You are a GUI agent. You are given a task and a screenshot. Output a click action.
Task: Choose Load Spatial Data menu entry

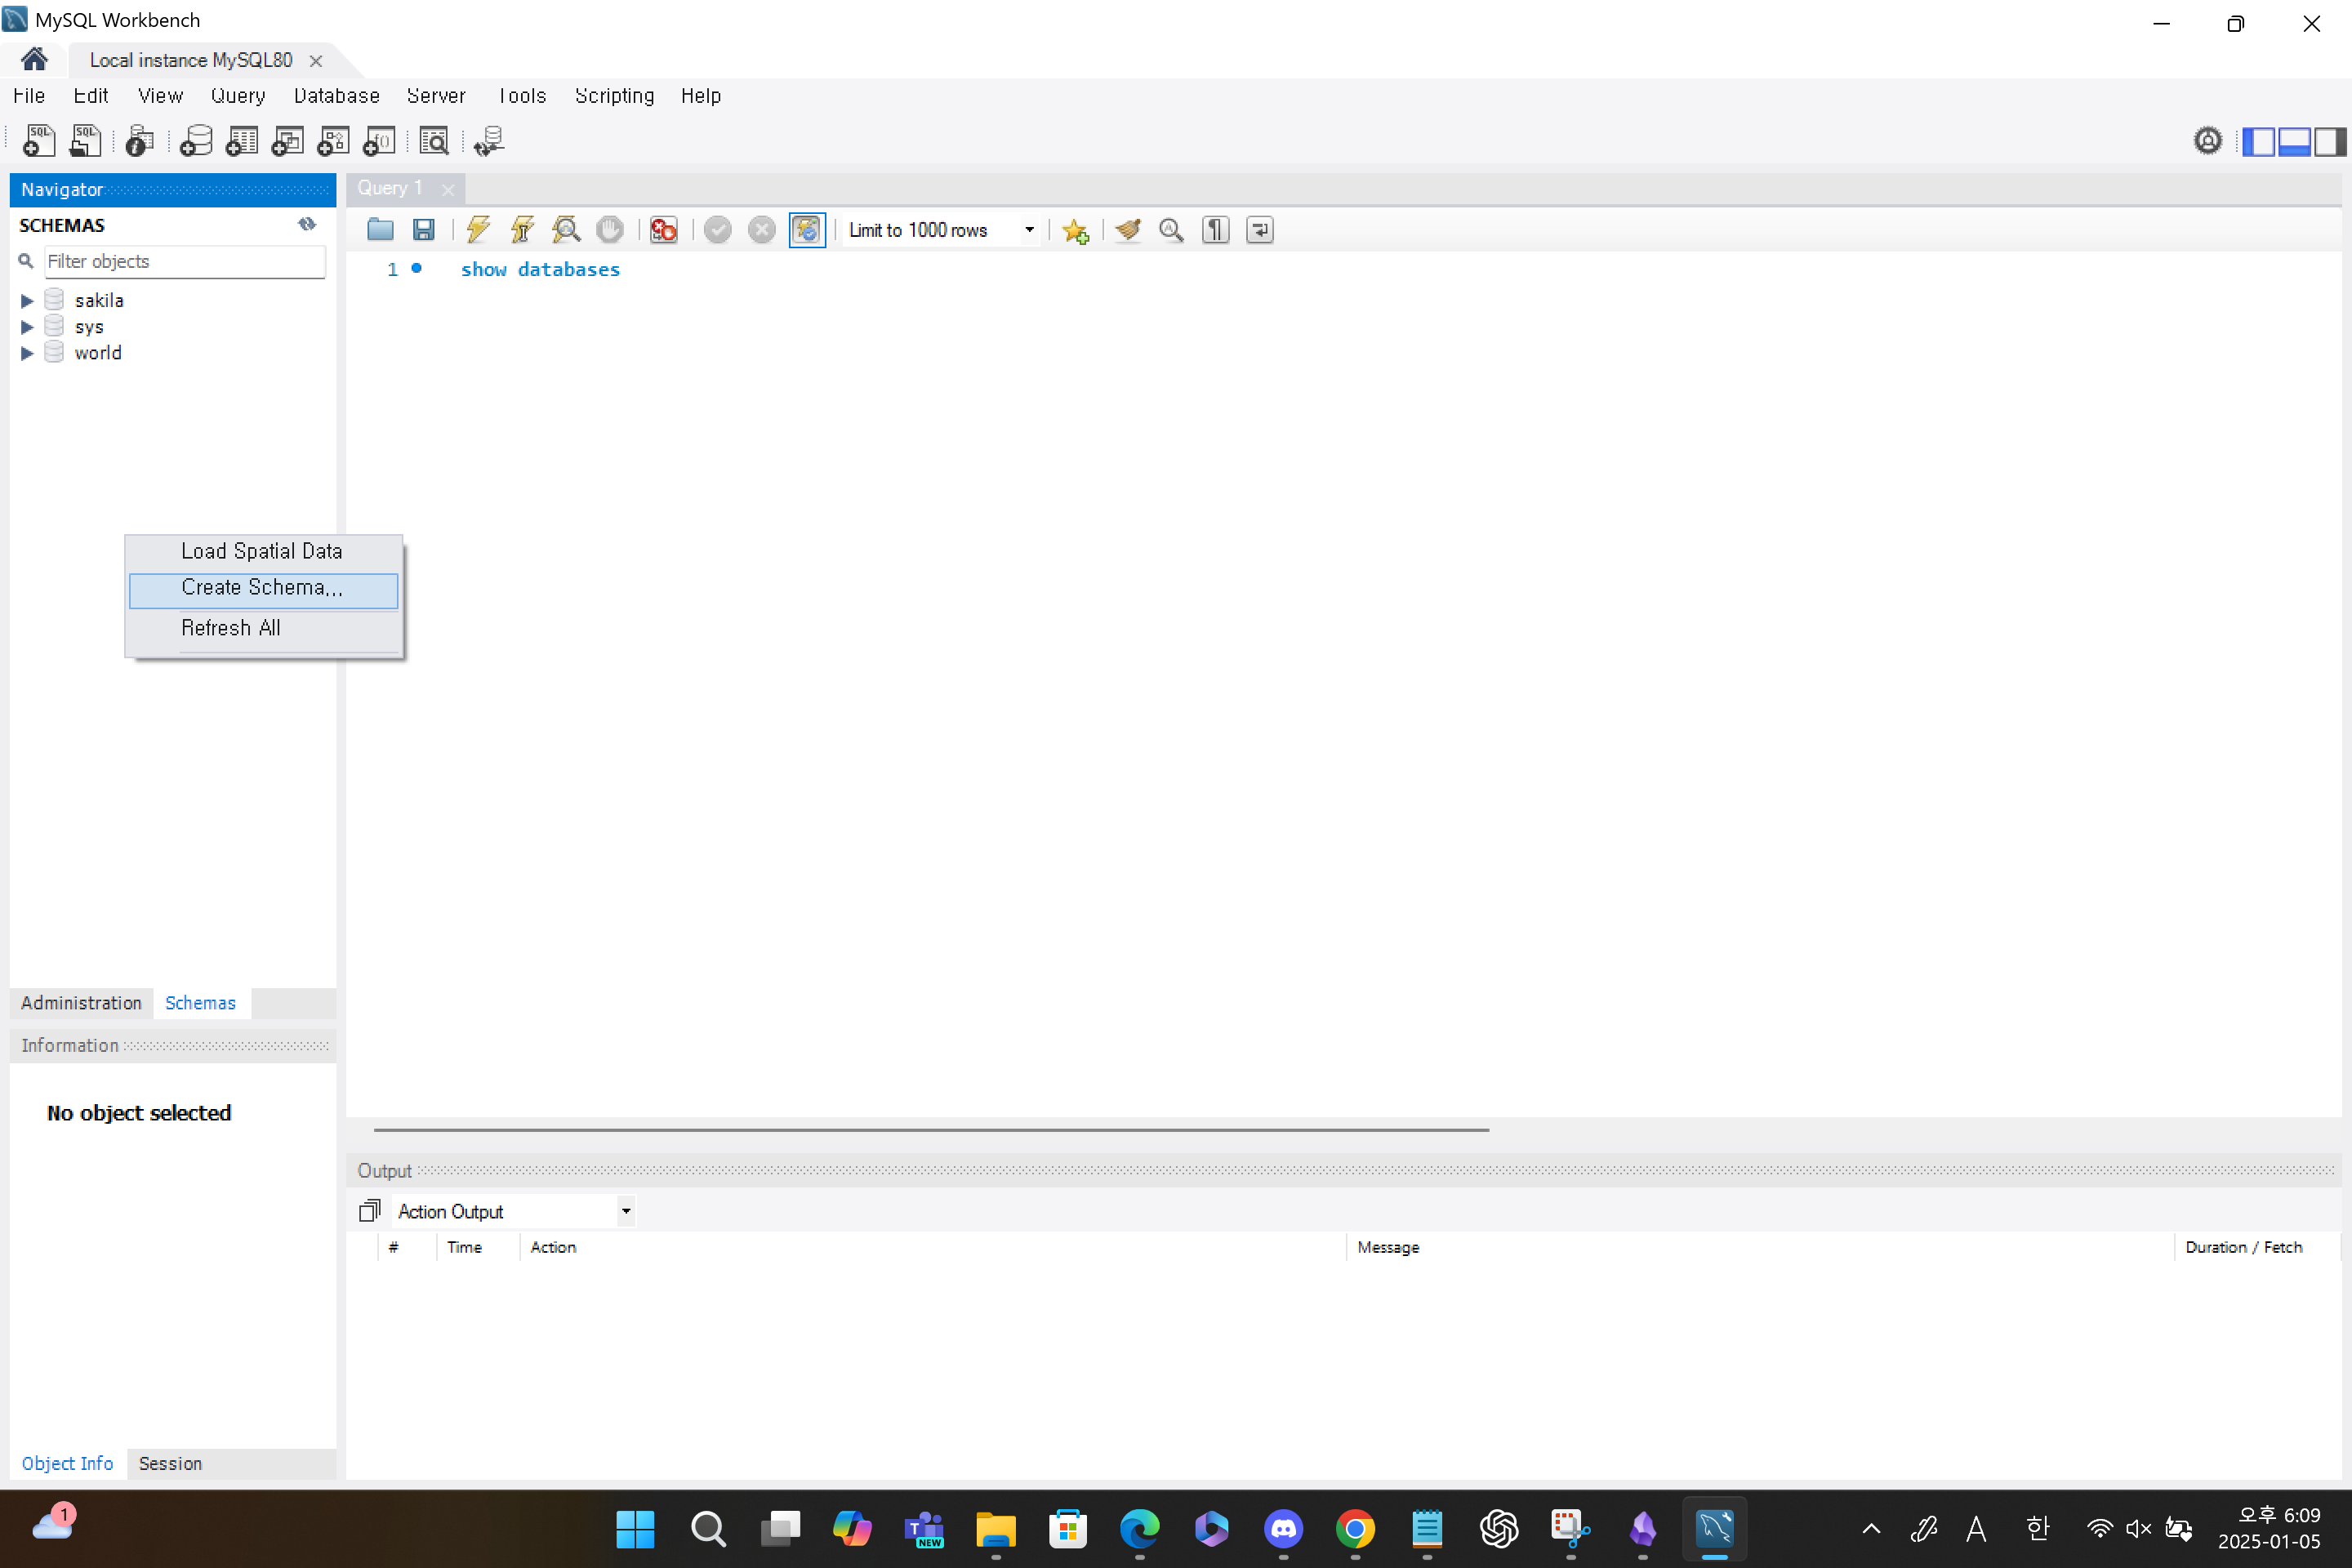[262, 551]
